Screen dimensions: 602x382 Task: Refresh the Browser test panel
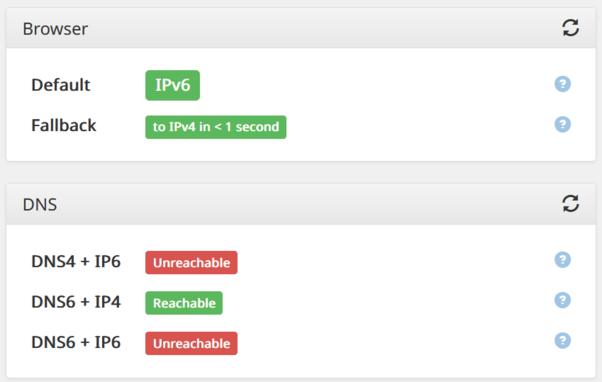[x=571, y=28]
